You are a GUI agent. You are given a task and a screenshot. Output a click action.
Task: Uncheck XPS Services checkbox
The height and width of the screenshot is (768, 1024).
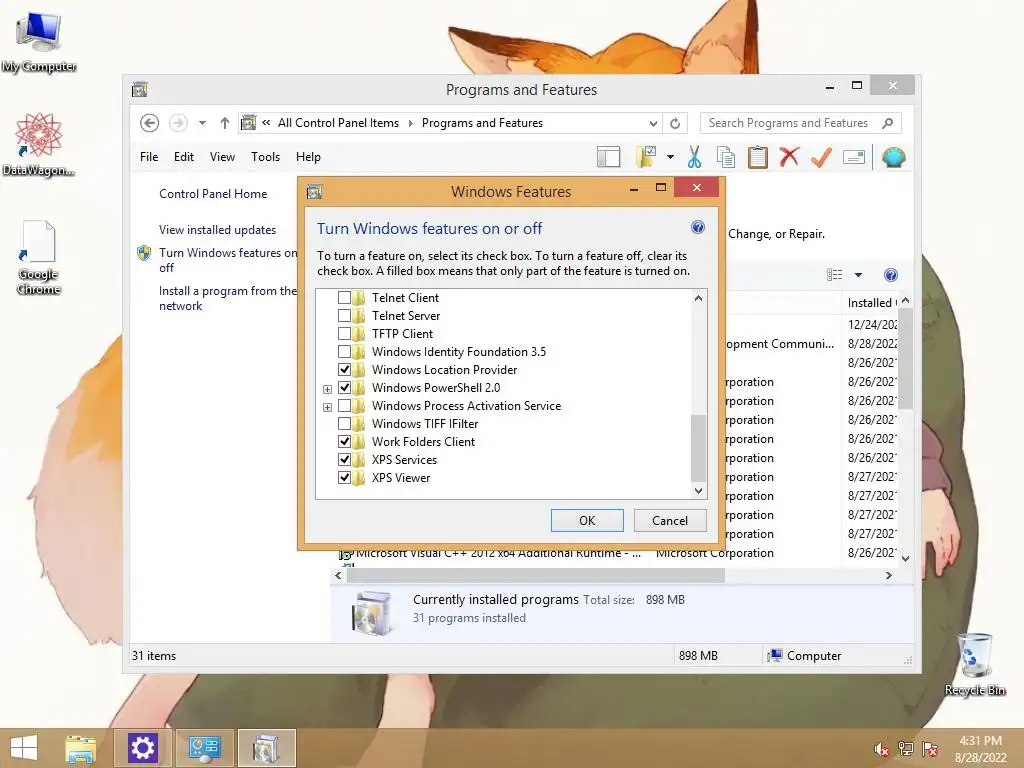tap(344, 460)
